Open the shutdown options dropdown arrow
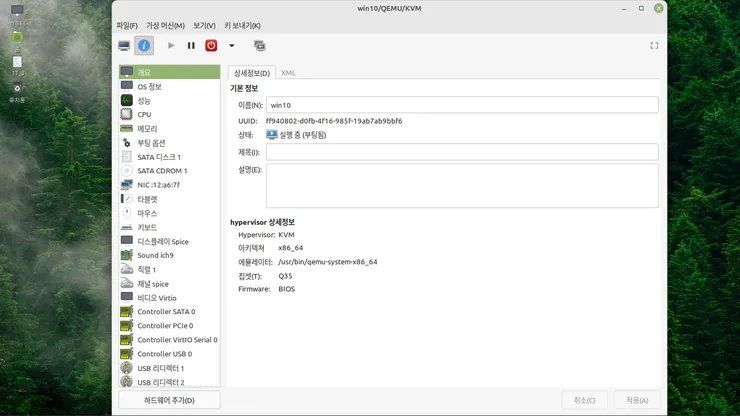This screenshot has height=416, width=740. 232,46
